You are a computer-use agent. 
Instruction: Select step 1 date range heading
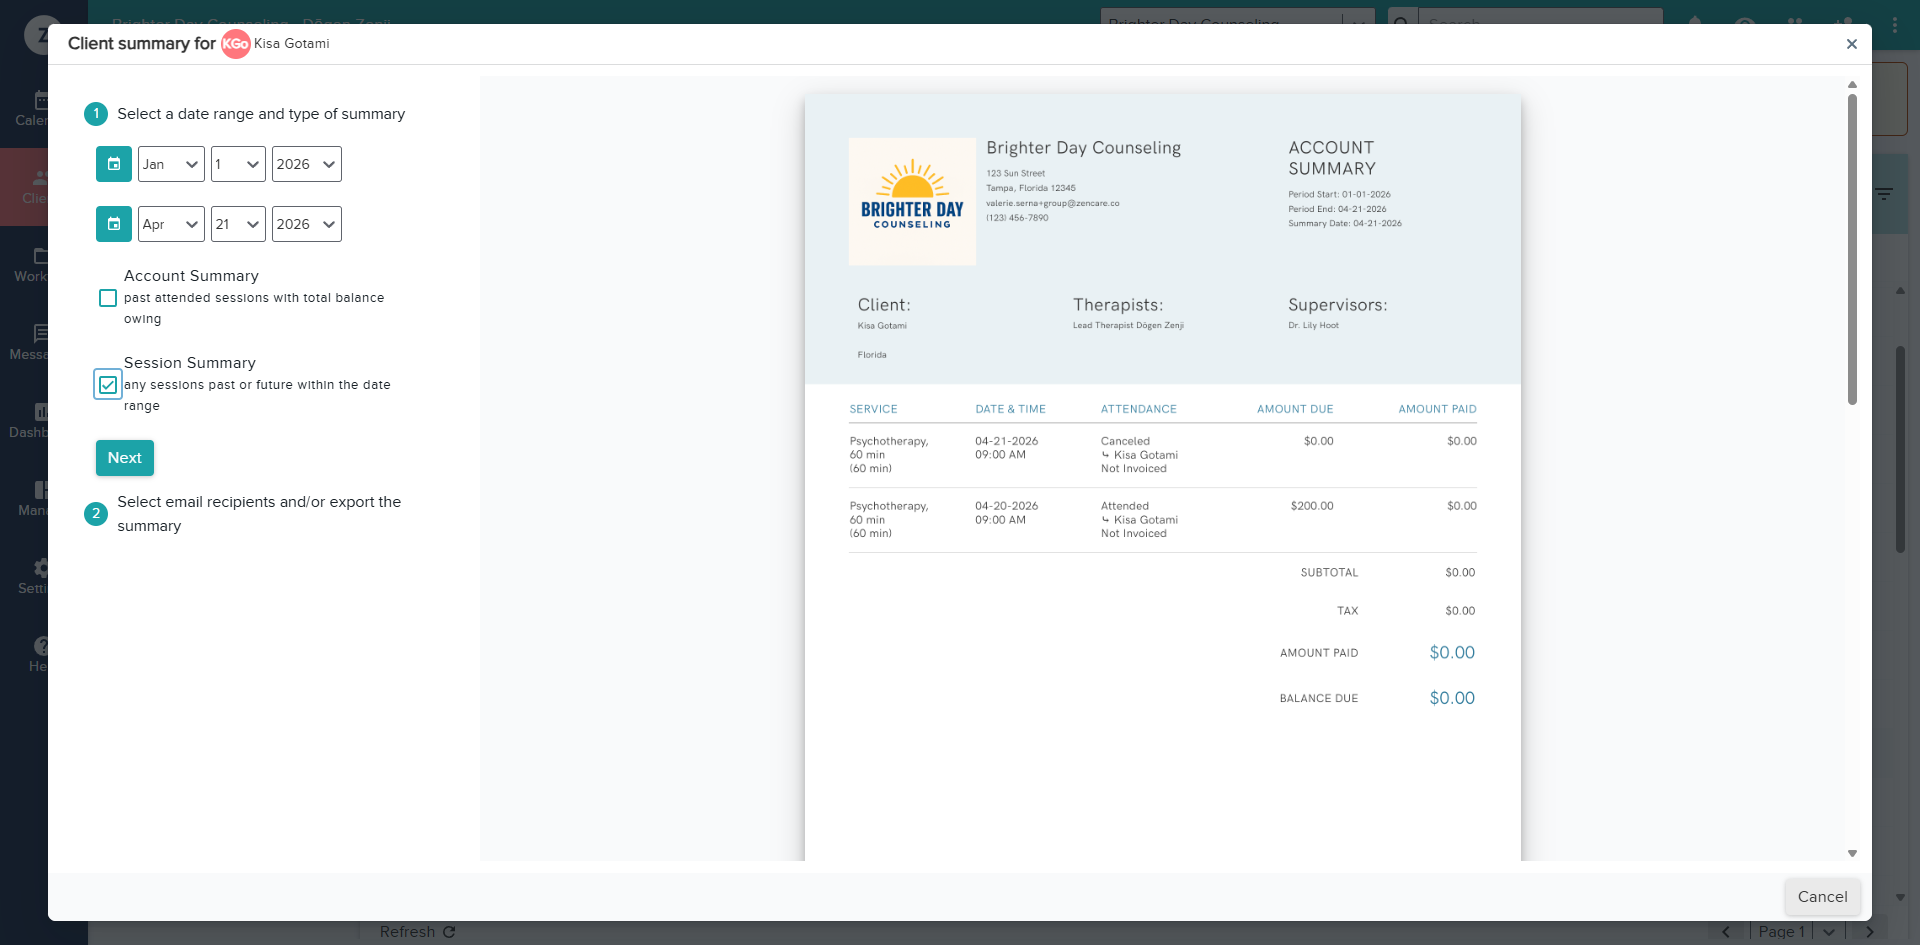point(261,114)
